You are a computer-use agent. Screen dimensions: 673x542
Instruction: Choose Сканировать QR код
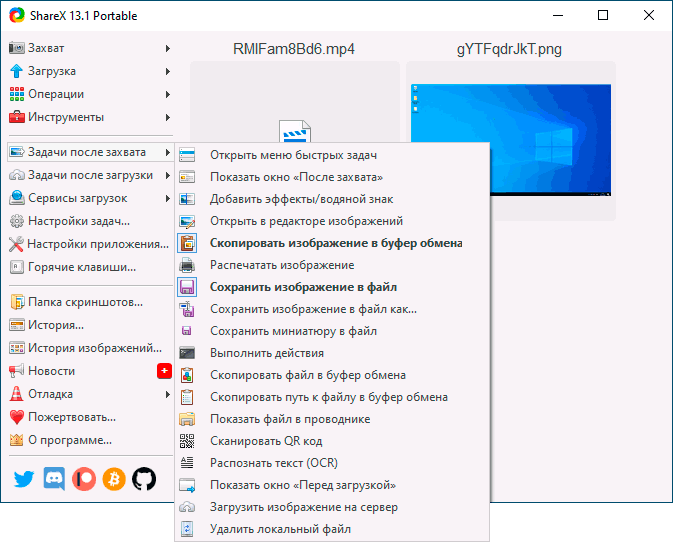[332, 441]
